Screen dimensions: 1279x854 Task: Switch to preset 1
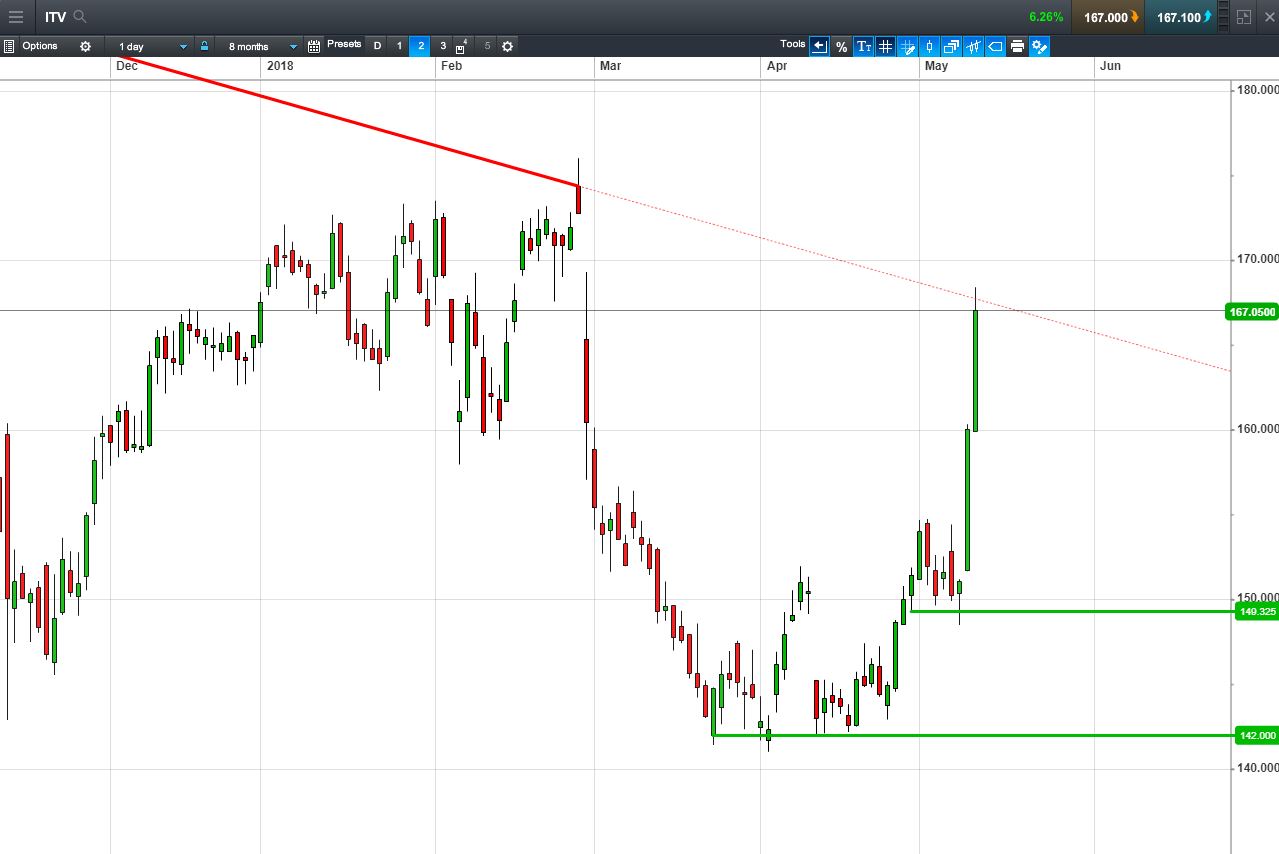click(399, 46)
